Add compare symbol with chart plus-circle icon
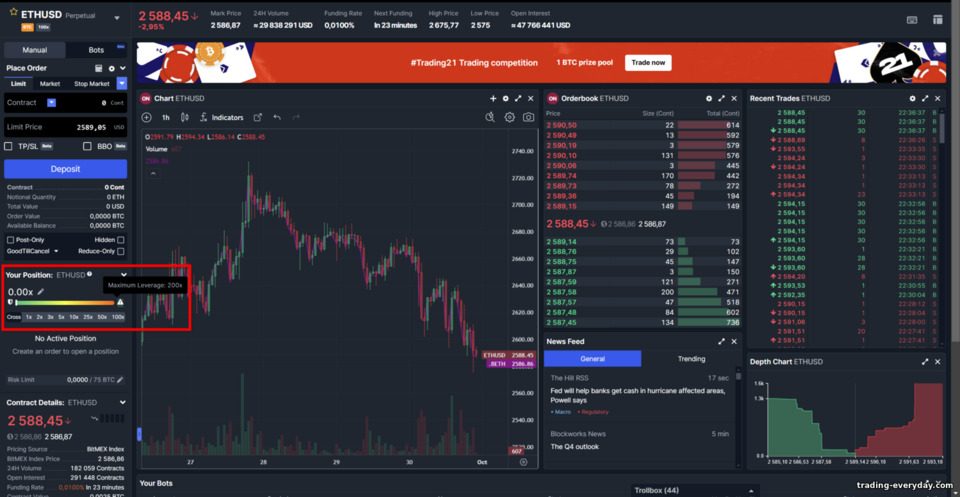The height and width of the screenshot is (497, 960). point(146,118)
